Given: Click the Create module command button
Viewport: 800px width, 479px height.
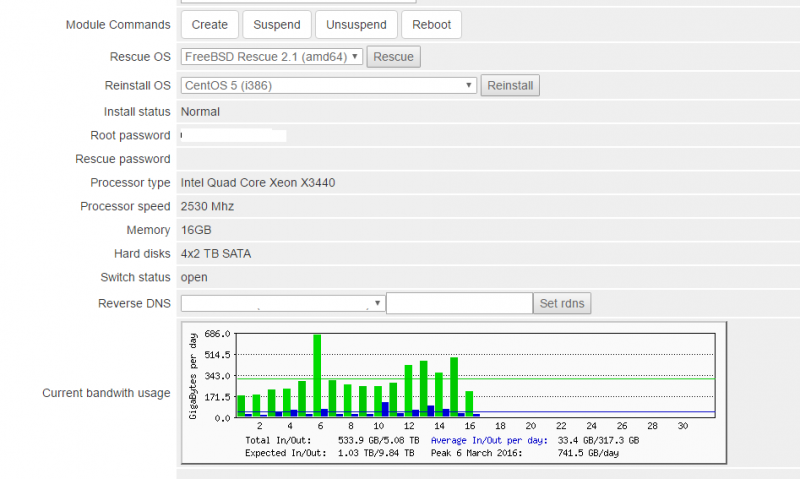Looking at the screenshot, I should click(210, 24).
